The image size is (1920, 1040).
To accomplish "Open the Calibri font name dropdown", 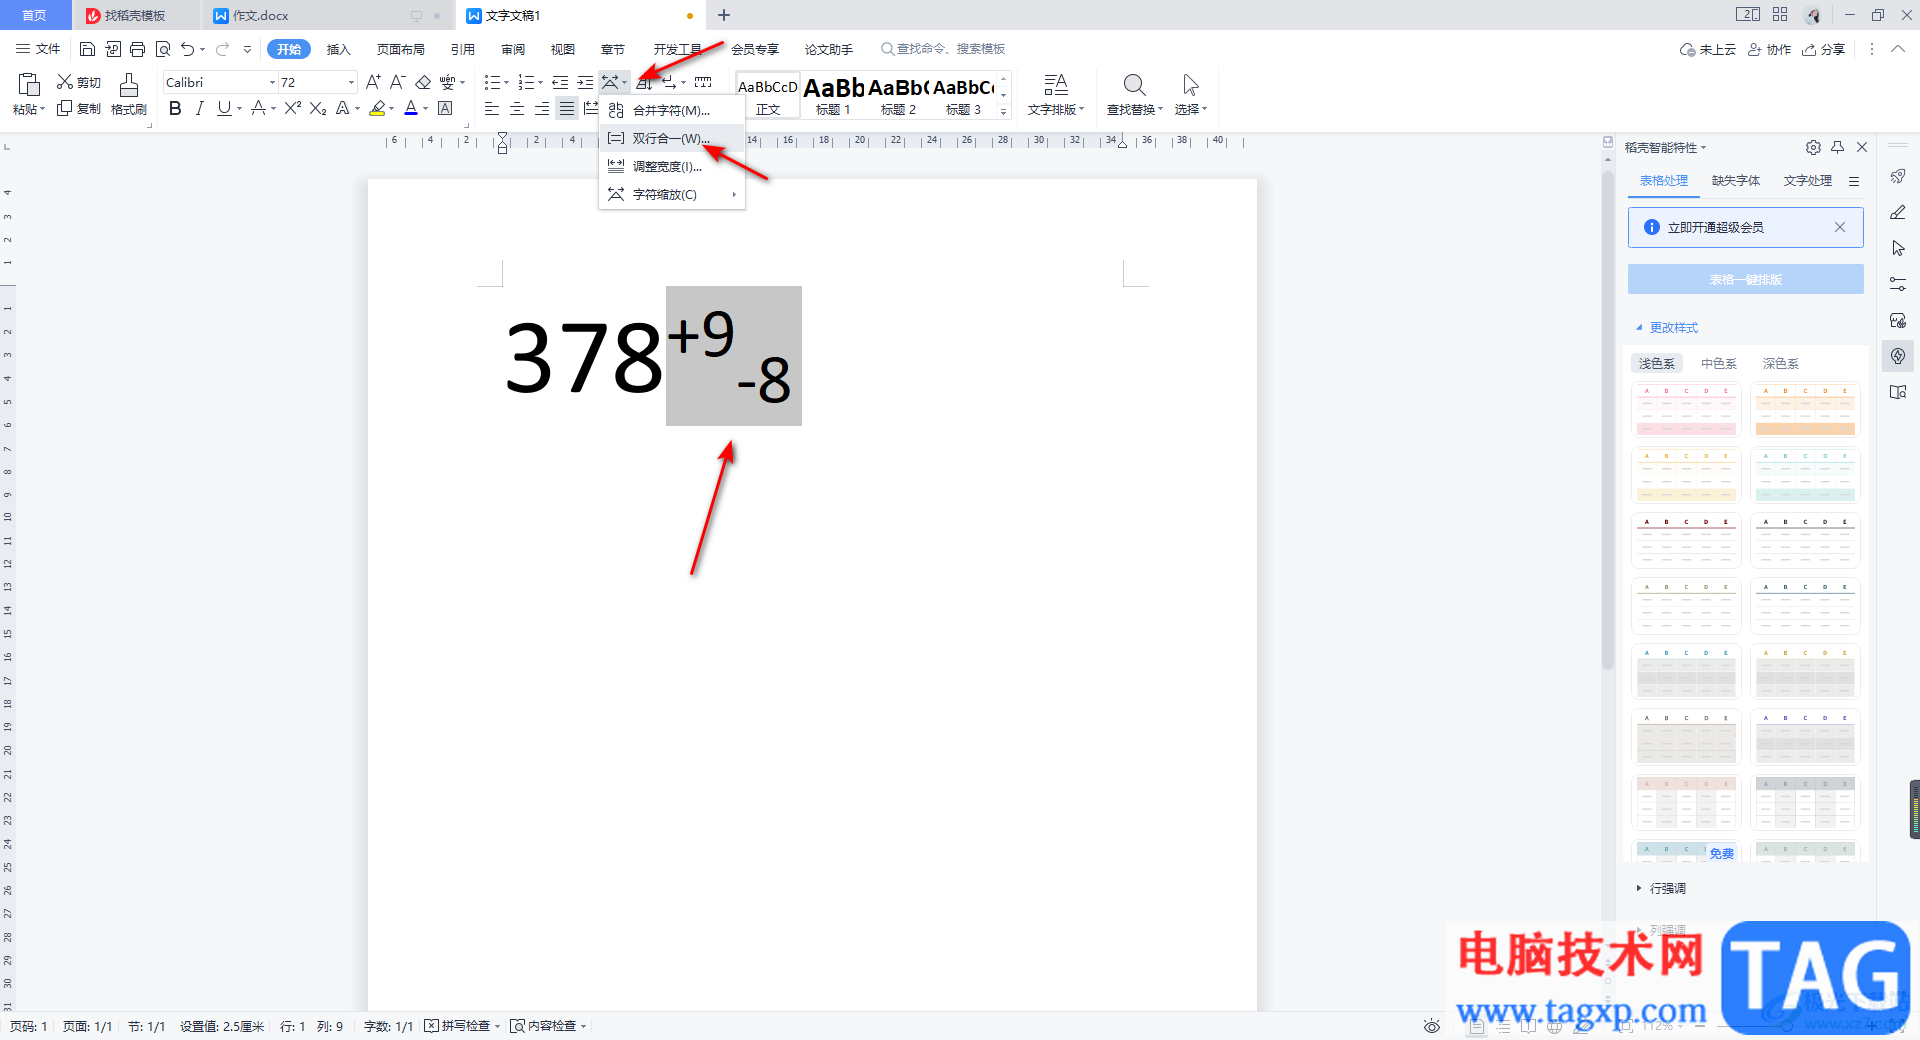I will click(272, 82).
